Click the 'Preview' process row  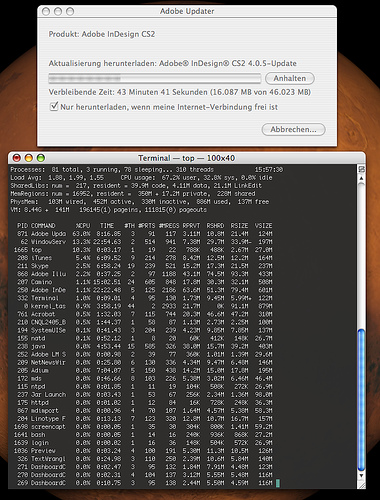[144, 451]
